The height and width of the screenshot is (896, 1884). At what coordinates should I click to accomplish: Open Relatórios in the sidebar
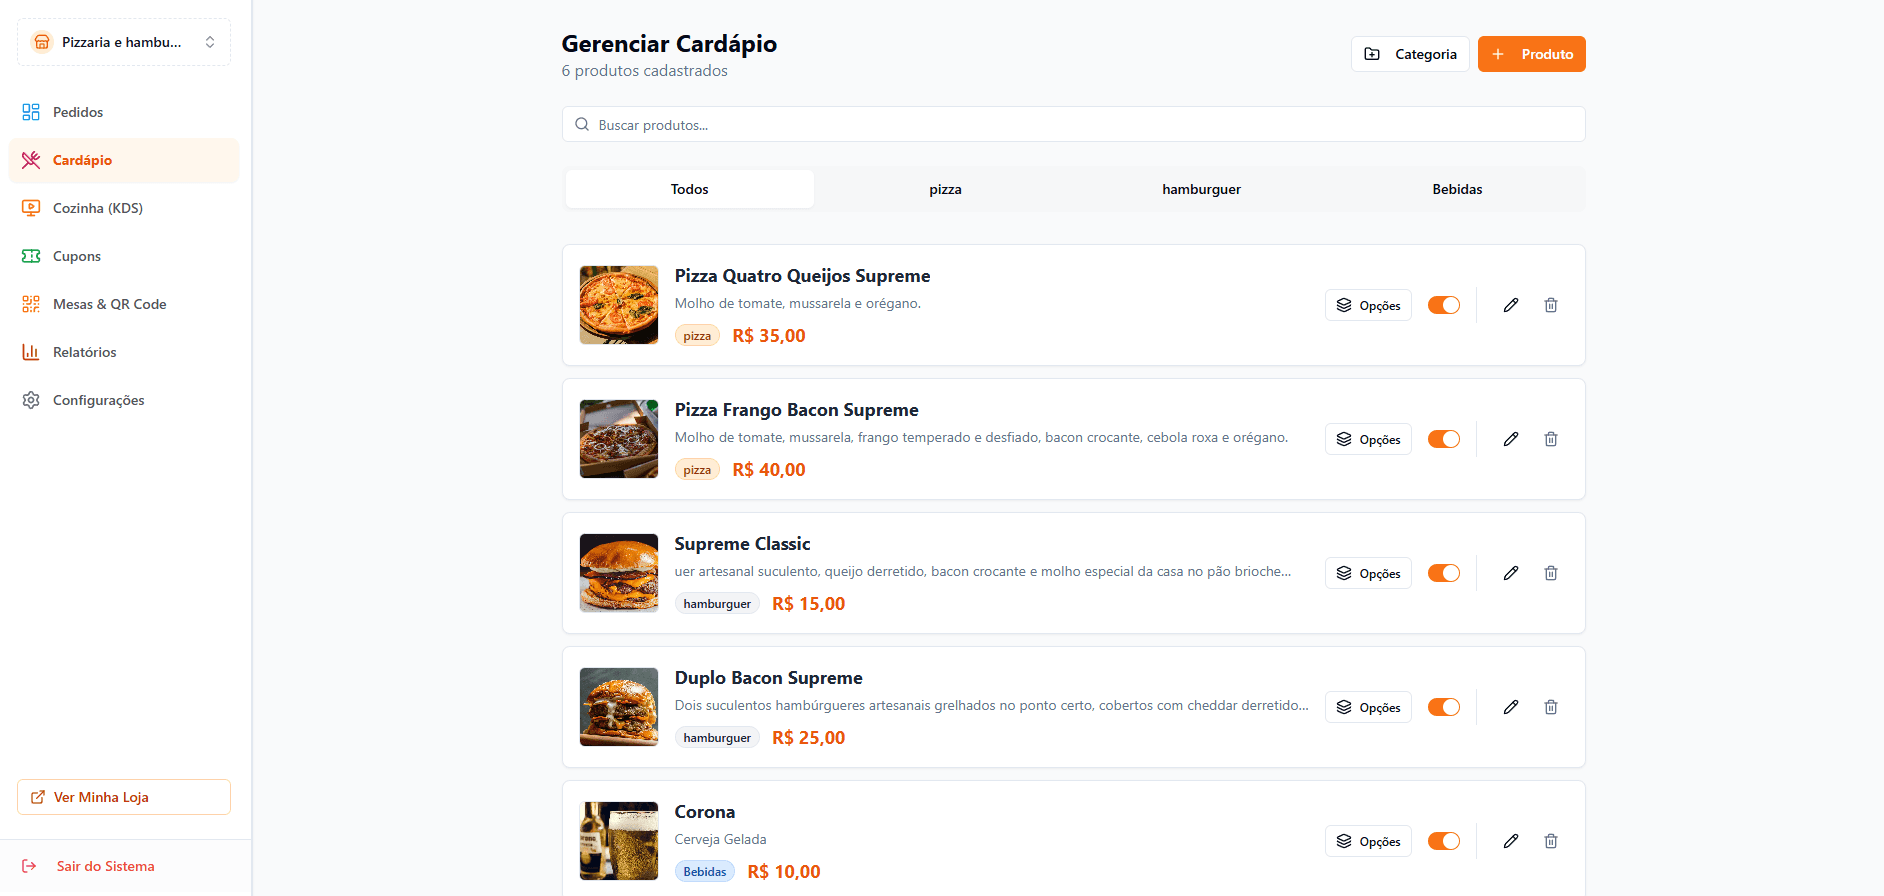84,352
